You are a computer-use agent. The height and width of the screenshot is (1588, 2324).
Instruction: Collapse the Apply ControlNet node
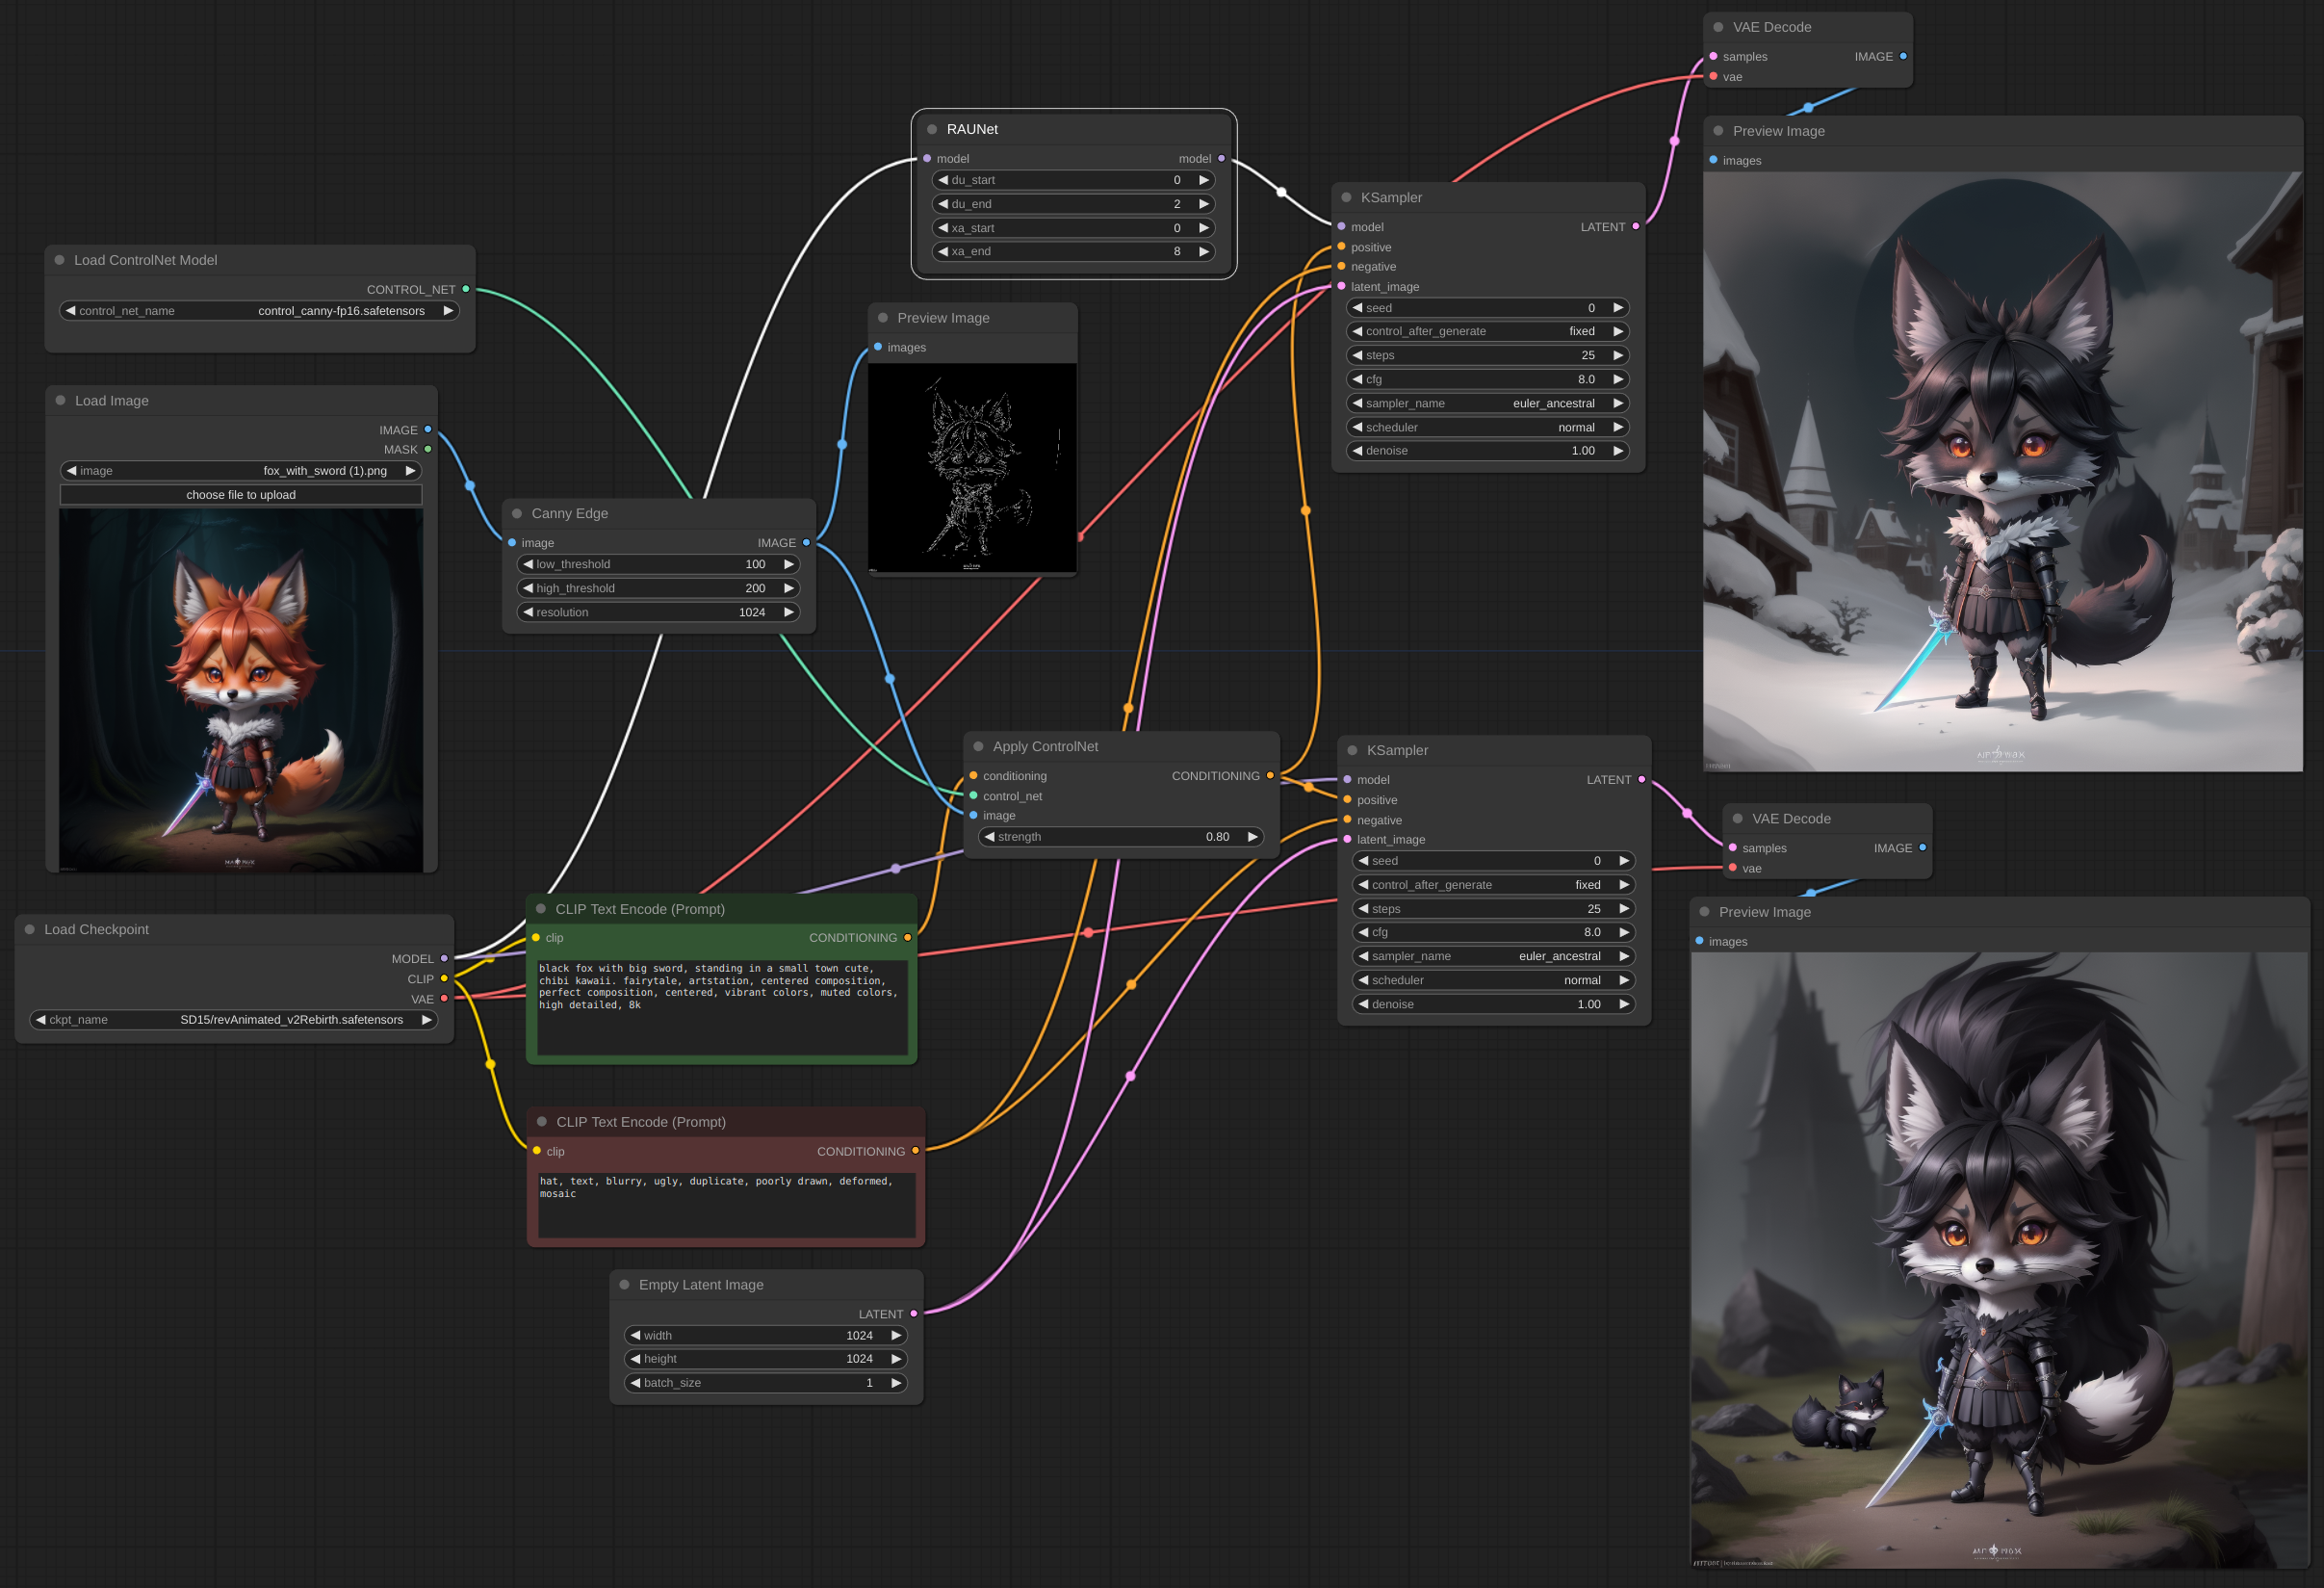click(x=978, y=746)
